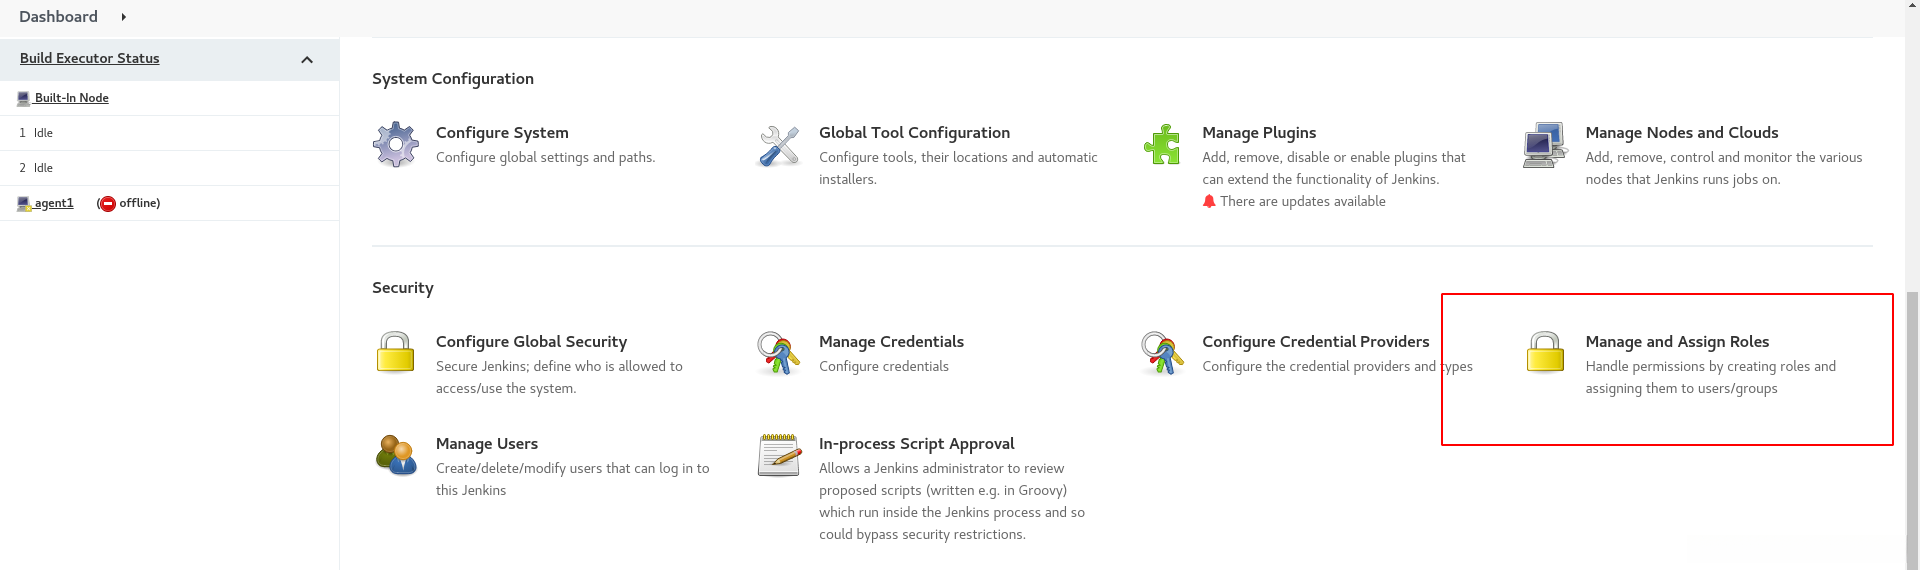Click the Configure System gear icon
This screenshot has height=570, width=1920.
(x=396, y=145)
